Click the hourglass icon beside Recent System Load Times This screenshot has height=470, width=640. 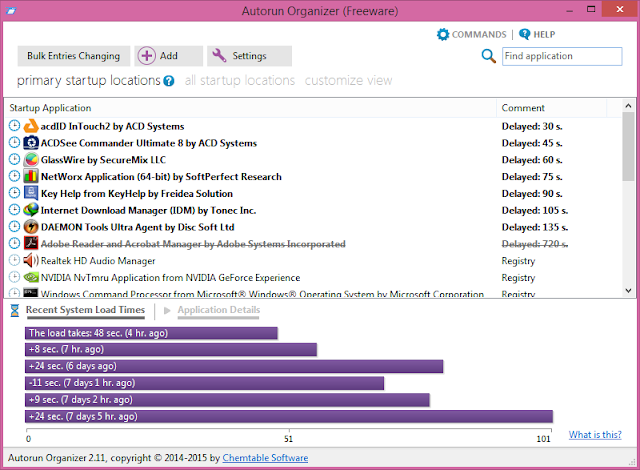click(15, 310)
